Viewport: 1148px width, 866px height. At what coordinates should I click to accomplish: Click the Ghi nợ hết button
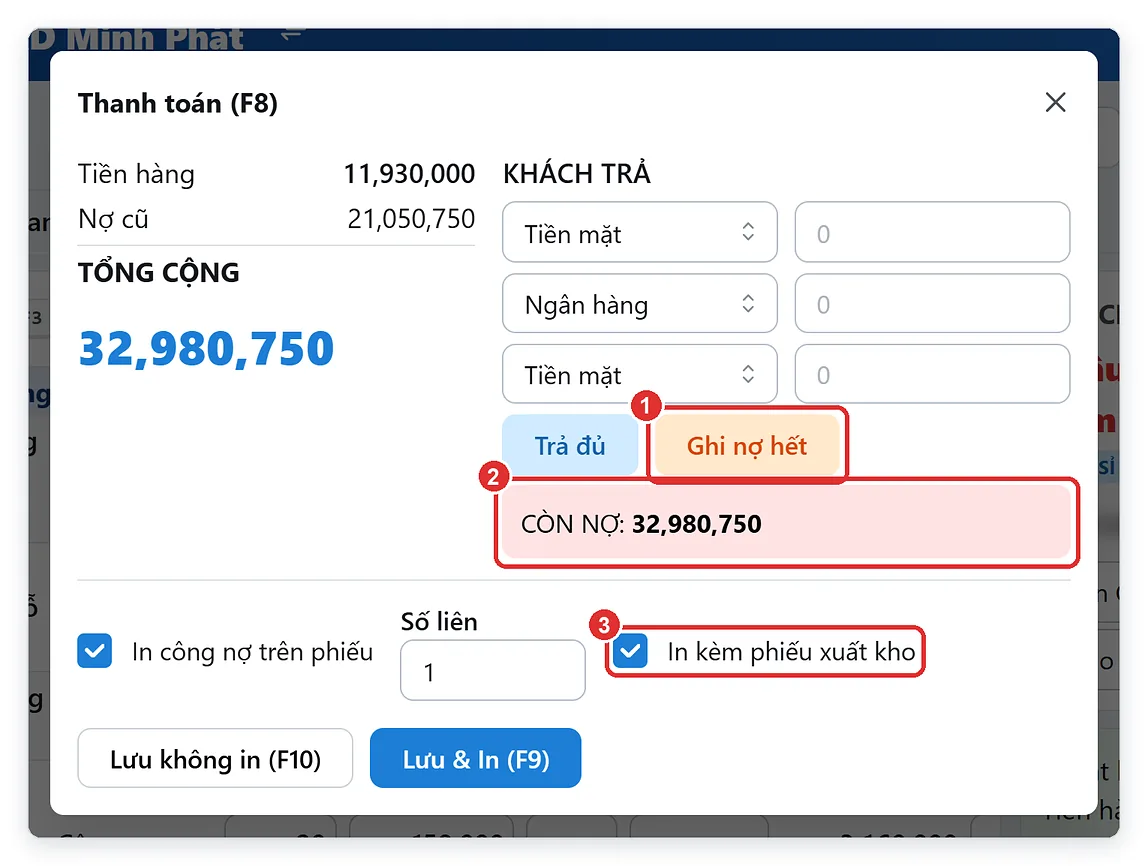pos(746,445)
